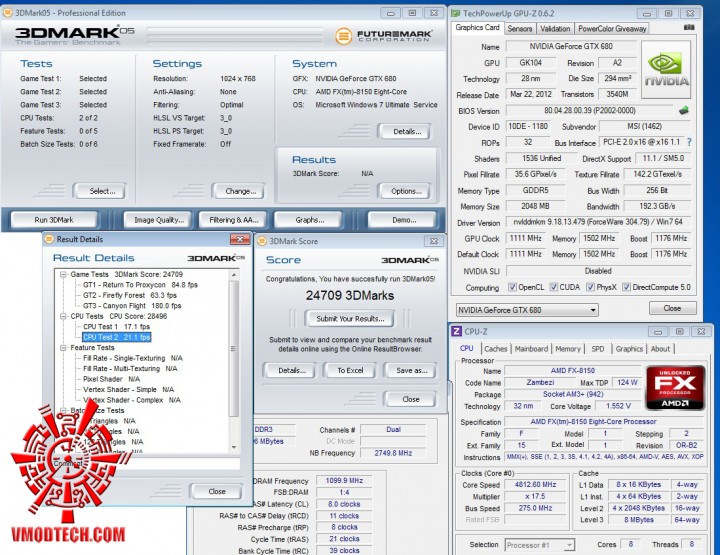Screen dimensions: 720x555
Task: Click the Result Details scrollbar up arrow
Action: pyautogui.click(x=234, y=275)
